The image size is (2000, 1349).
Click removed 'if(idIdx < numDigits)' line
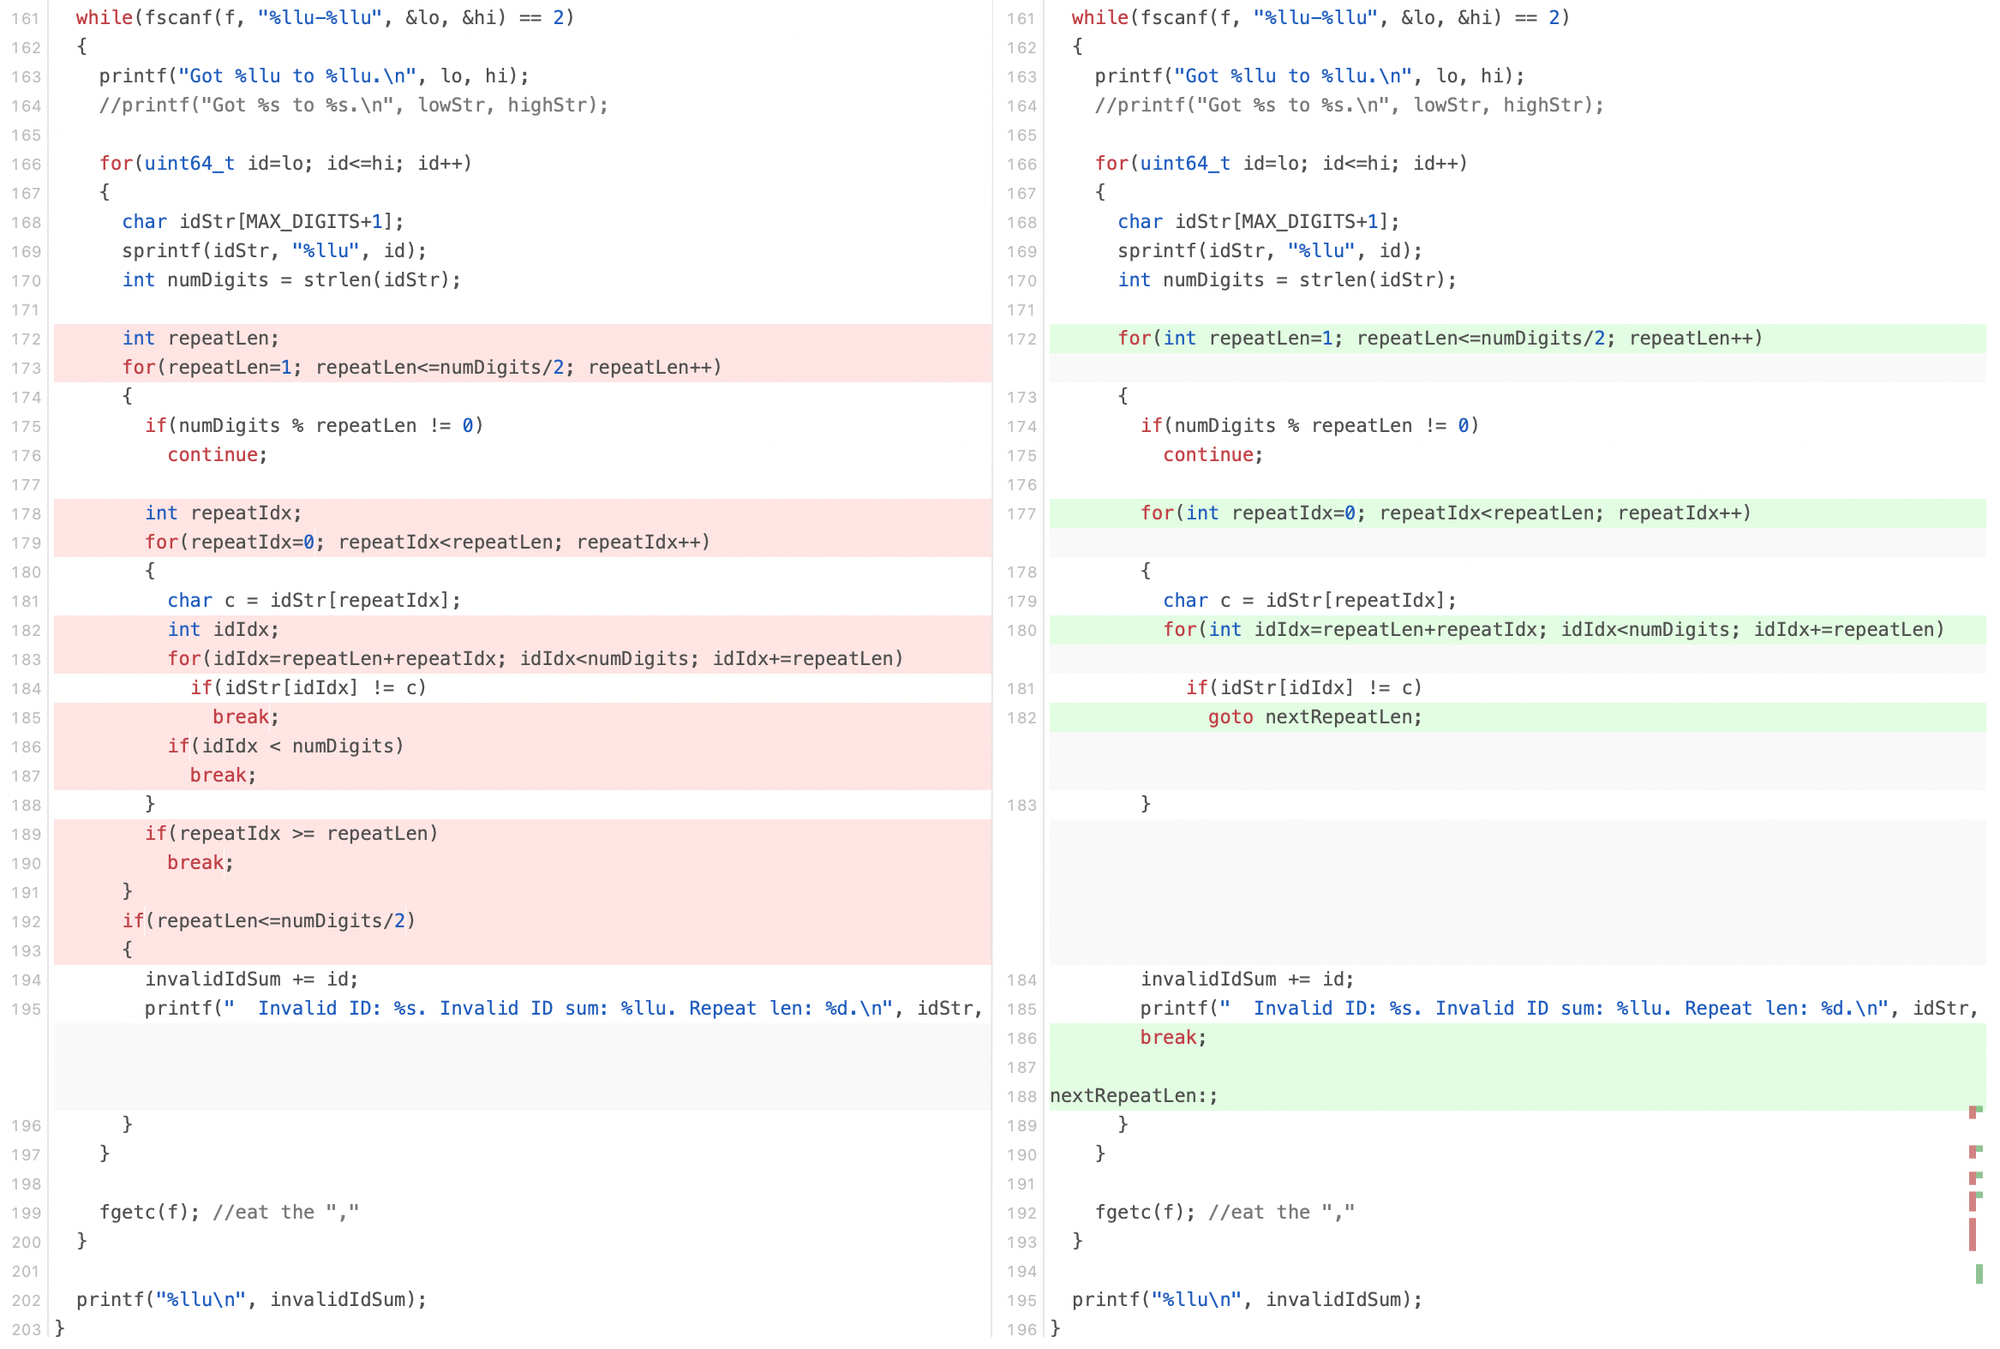click(285, 746)
